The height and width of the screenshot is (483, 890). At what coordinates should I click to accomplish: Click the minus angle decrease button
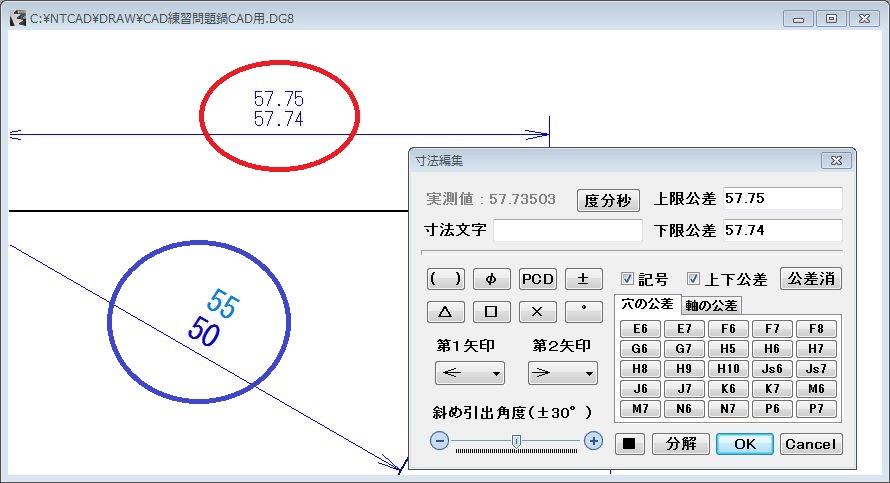click(x=439, y=441)
